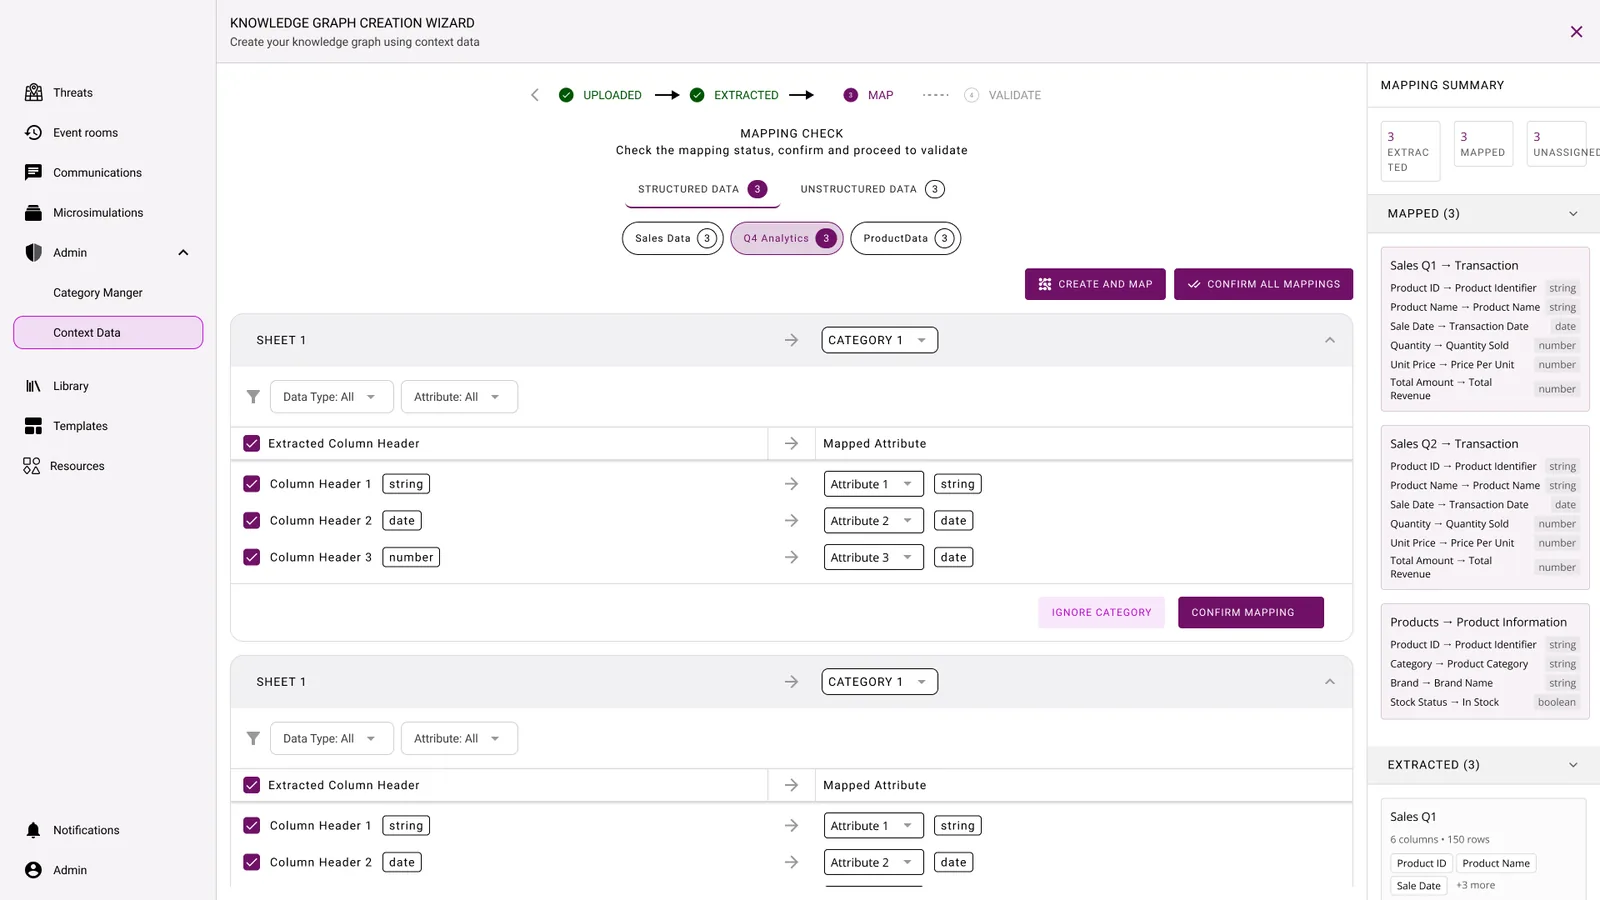This screenshot has height=900, width=1600.
Task: Open the Threats sidebar icon
Action: coord(34,93)
